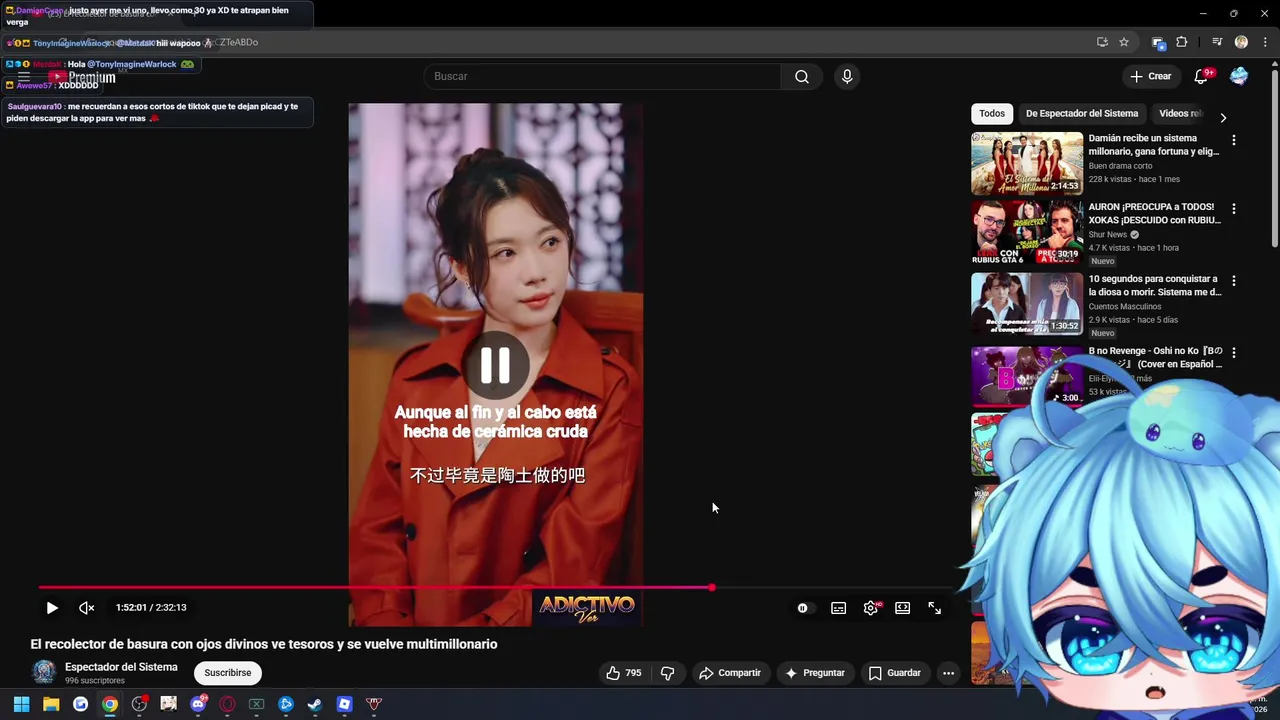Viewport: 1280px width, 720px height.
Task: Click the video title El recolector de basura
Action: [x=264, y=644]
